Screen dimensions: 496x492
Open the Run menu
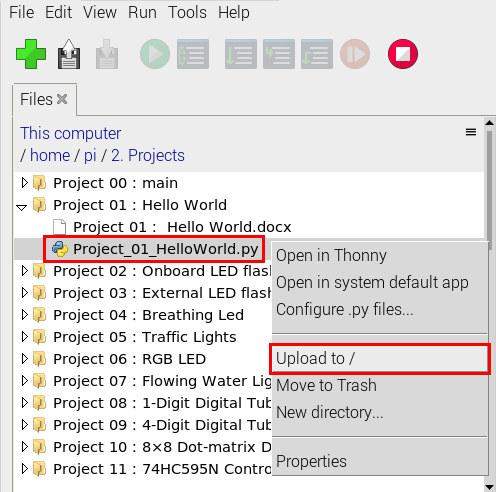142,13
